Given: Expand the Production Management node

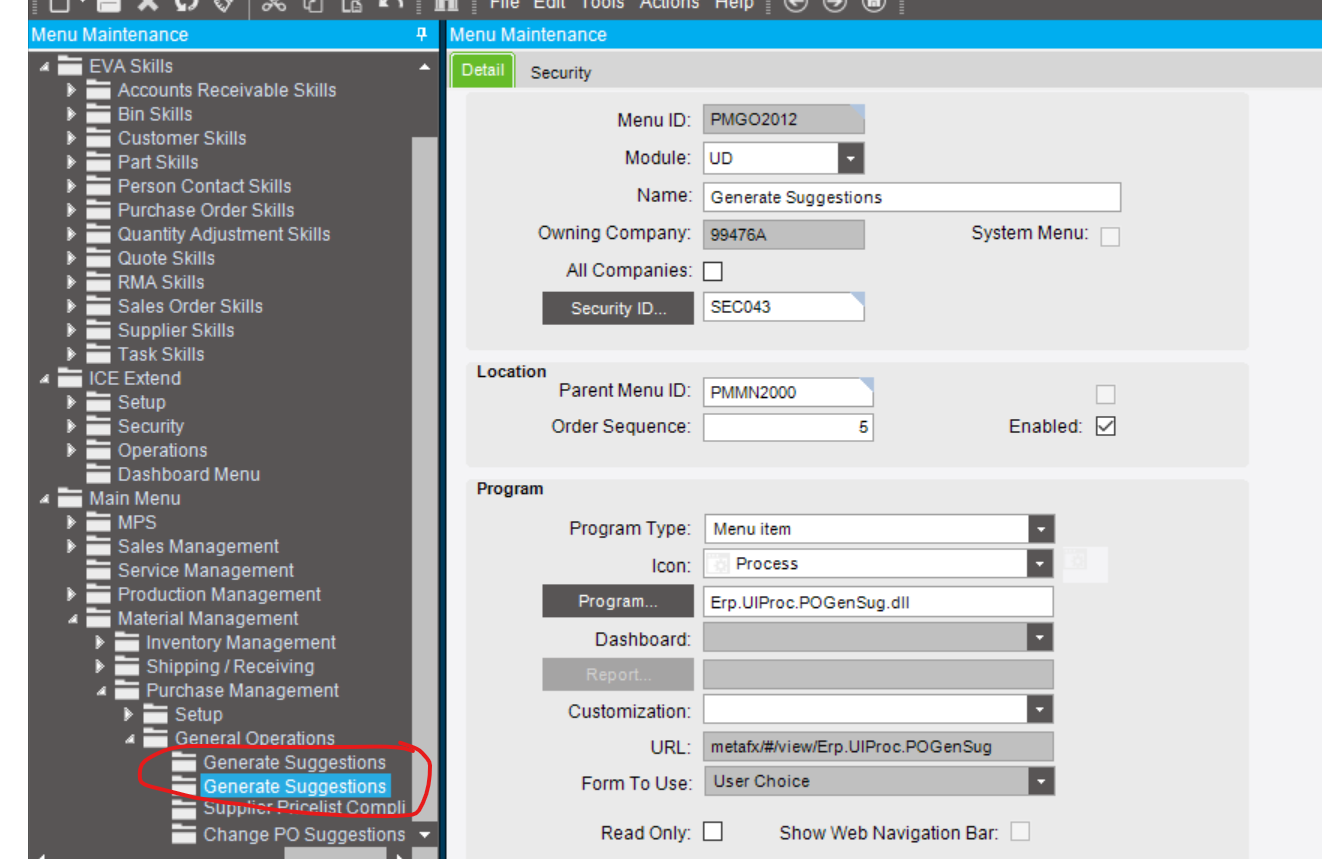Looking at the screenshot, I should 71,594.
